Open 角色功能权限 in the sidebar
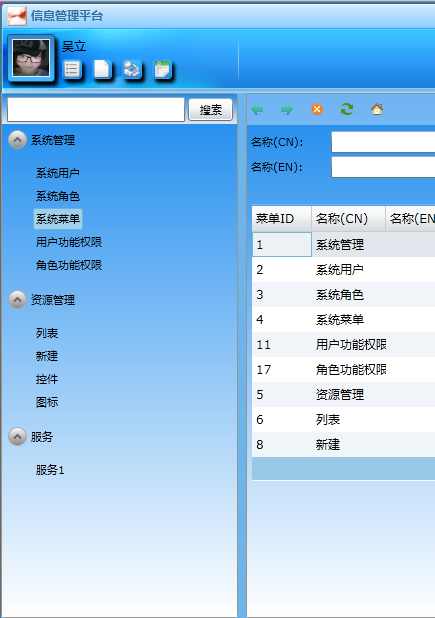The width and height of the screenshot is (435, 618). click(69, 265)
